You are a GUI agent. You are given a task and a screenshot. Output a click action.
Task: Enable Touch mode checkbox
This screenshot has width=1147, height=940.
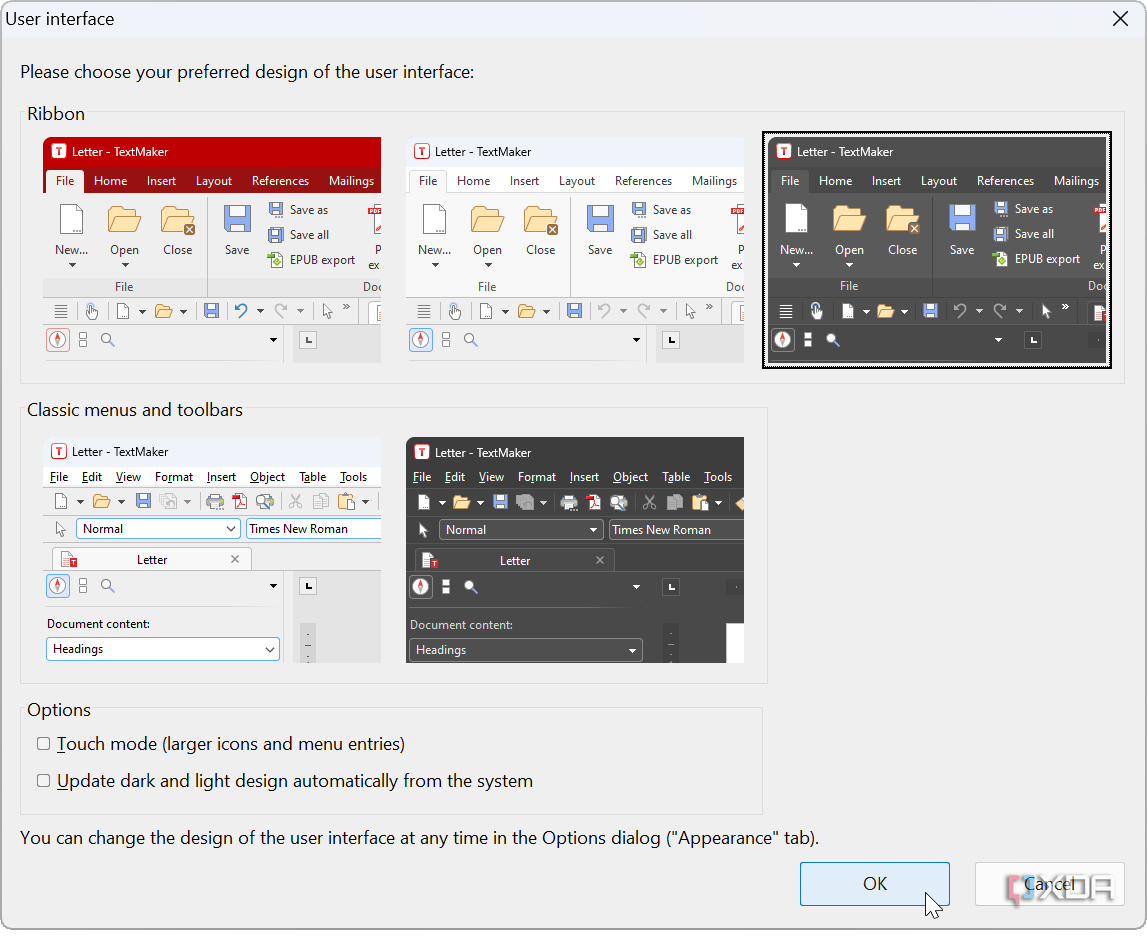(44, 744)
